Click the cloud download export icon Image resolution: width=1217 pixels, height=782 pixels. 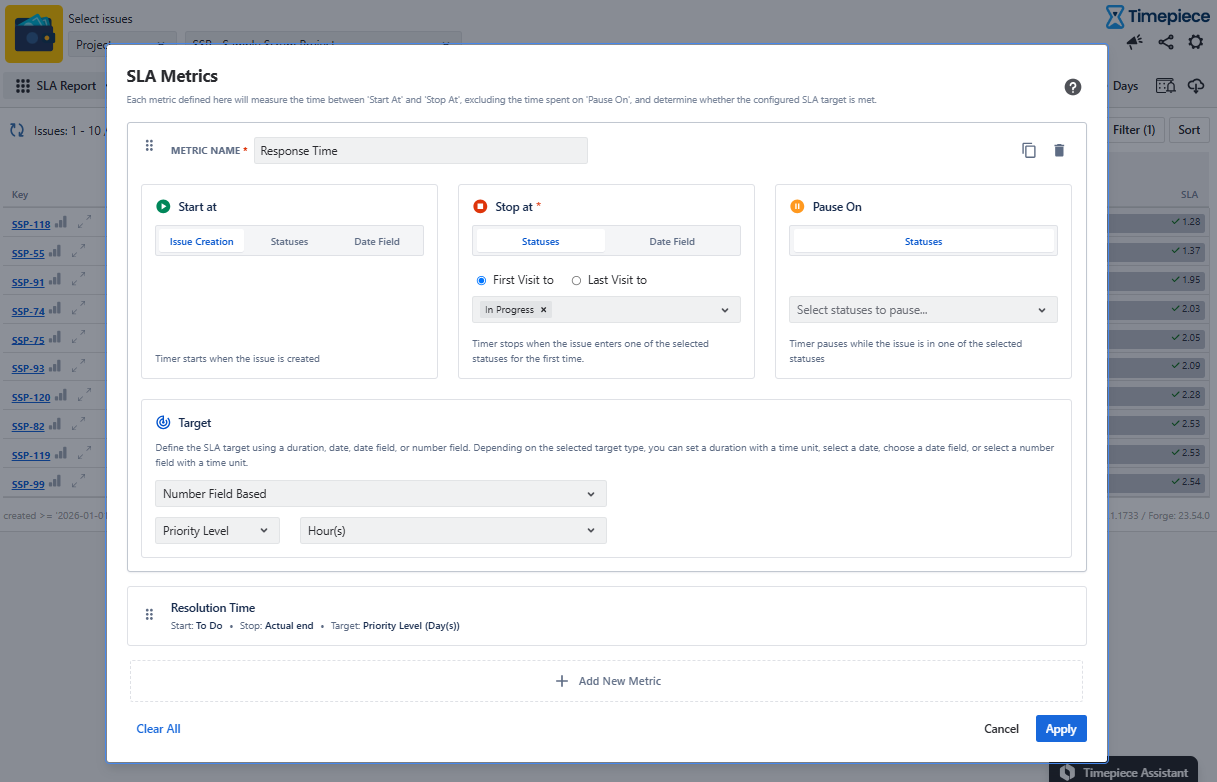(x=1196, y=86)
